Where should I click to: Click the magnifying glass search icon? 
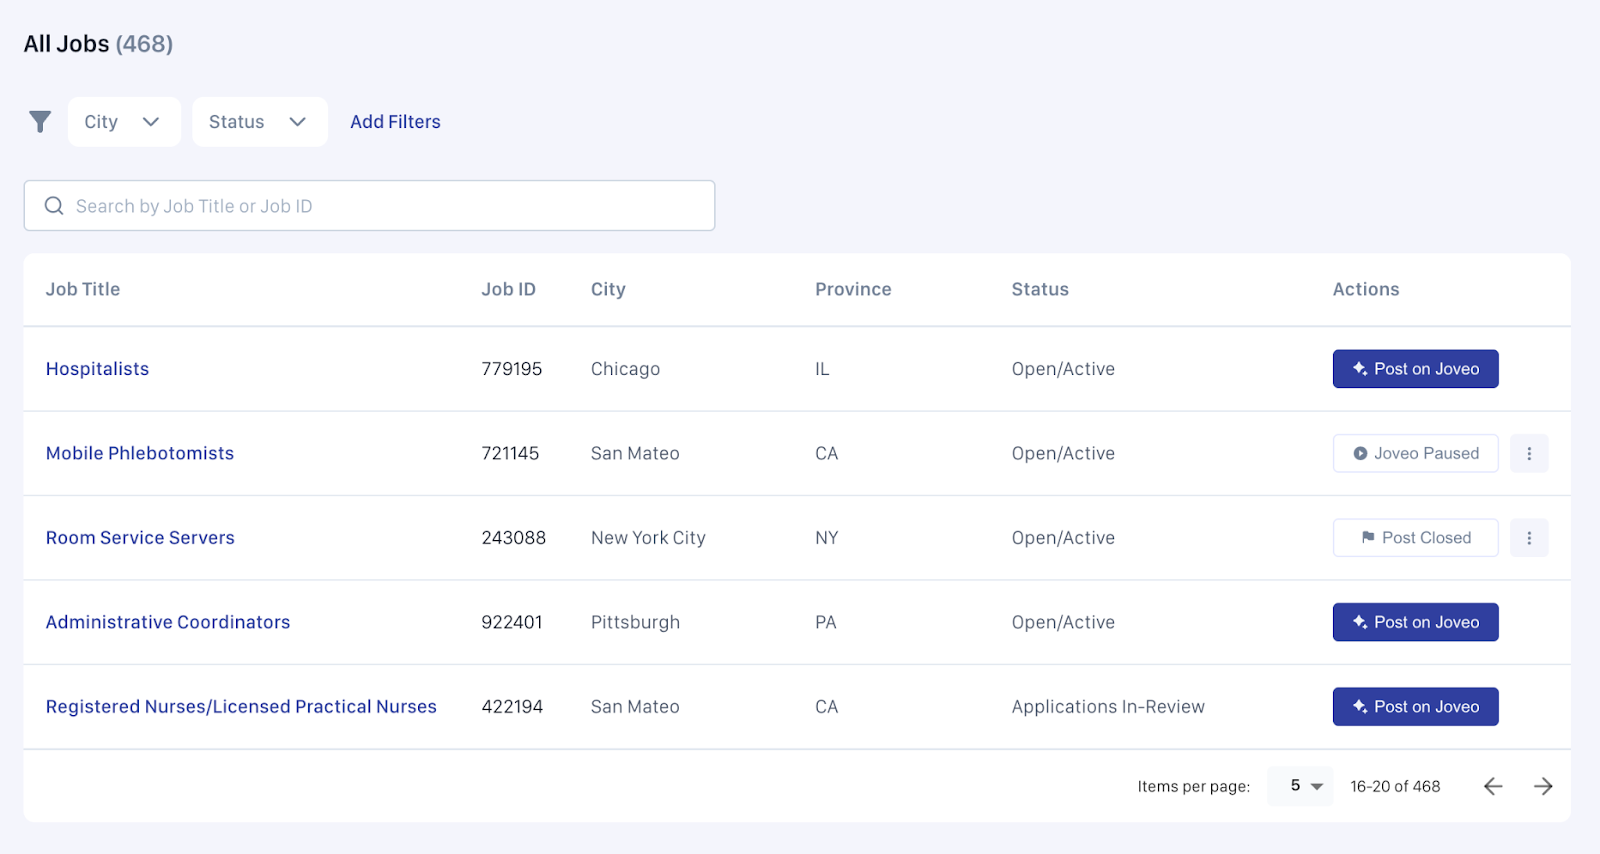(54, 206)
